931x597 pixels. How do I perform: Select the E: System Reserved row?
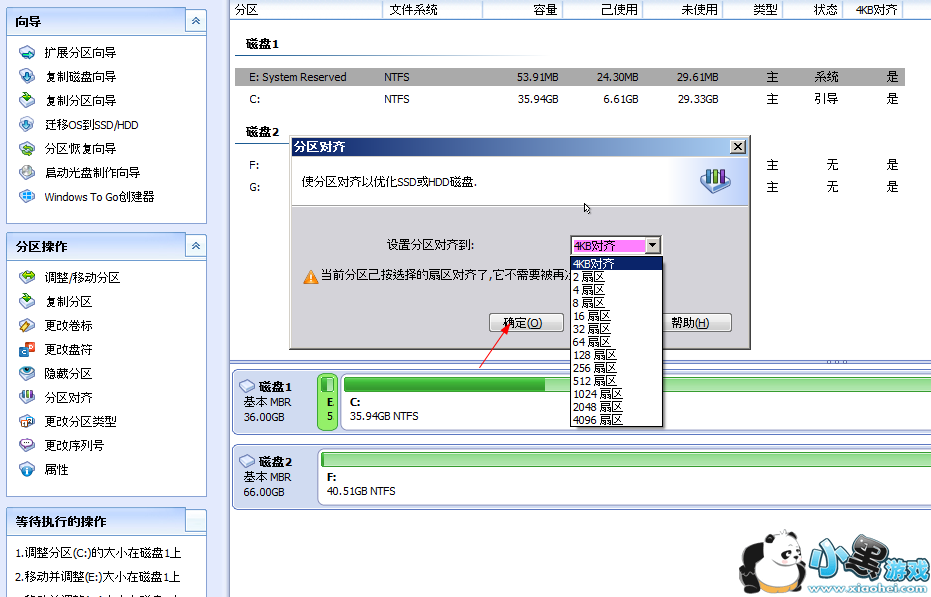(x=570, y=77)
